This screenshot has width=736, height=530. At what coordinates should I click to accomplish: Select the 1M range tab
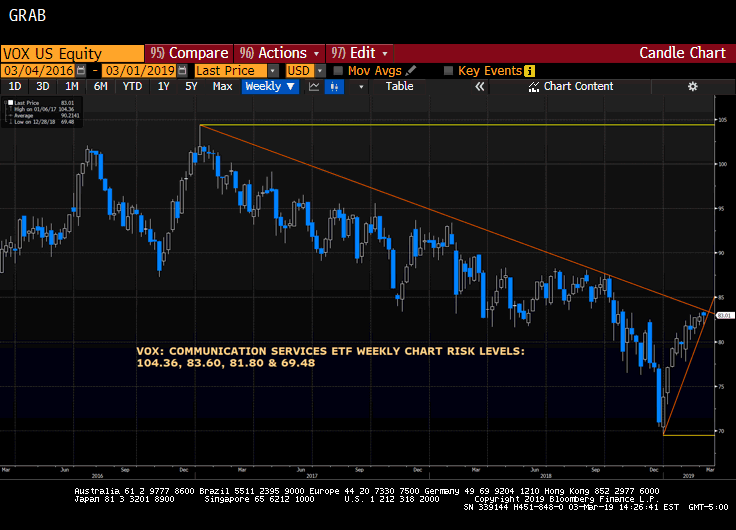point(72,86)
